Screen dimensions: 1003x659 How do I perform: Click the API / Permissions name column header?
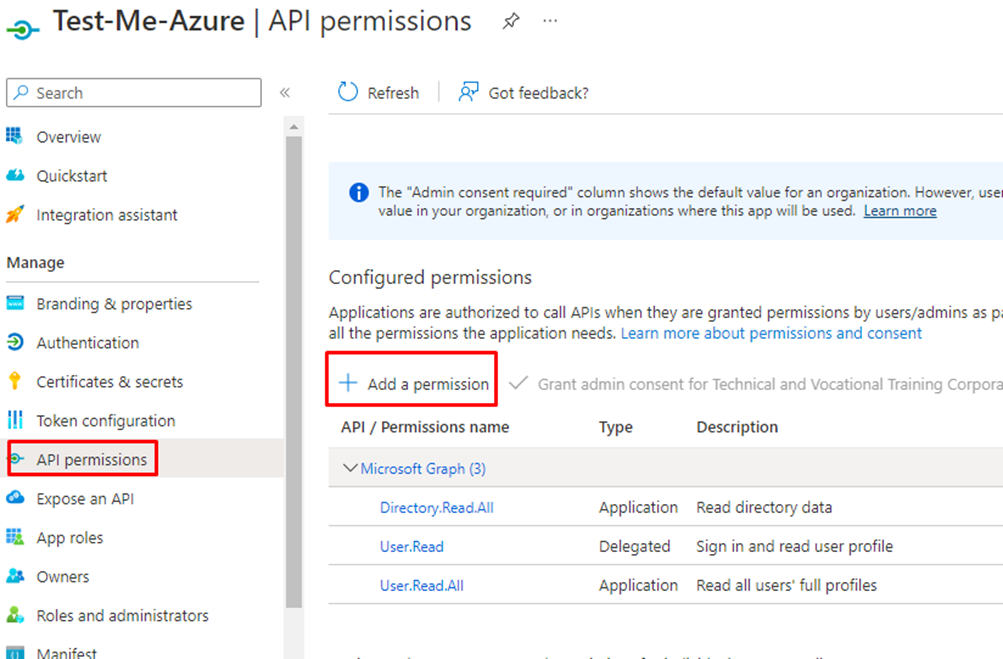(x=425, y=427)
